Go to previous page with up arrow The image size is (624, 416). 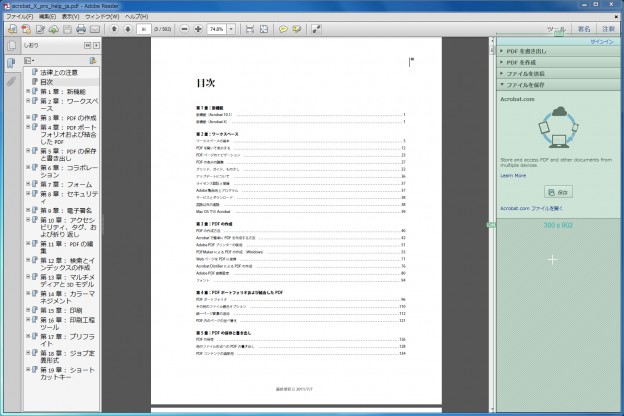point(114,29)
